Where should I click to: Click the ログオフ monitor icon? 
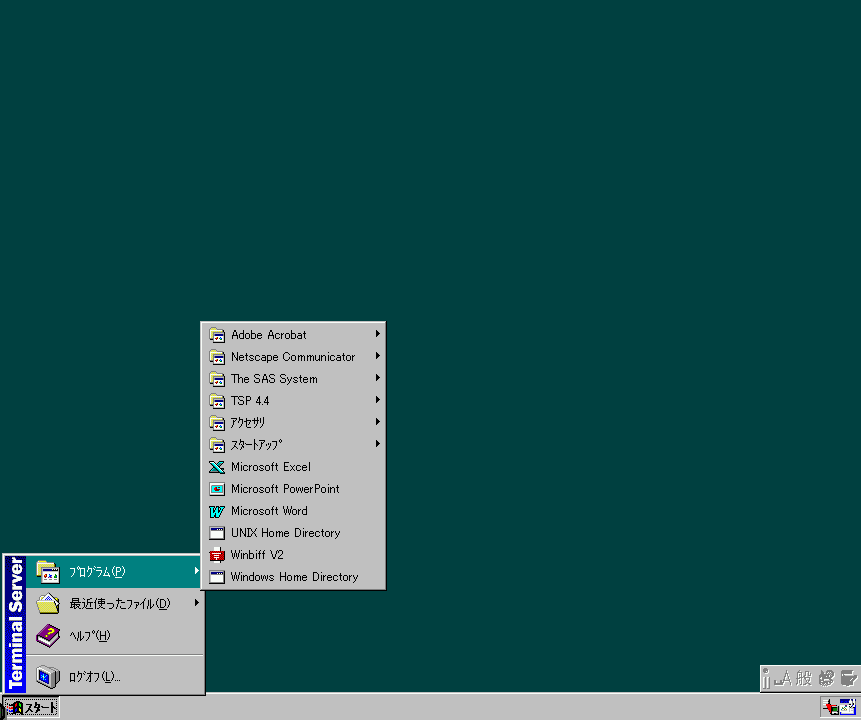(48, 677)
